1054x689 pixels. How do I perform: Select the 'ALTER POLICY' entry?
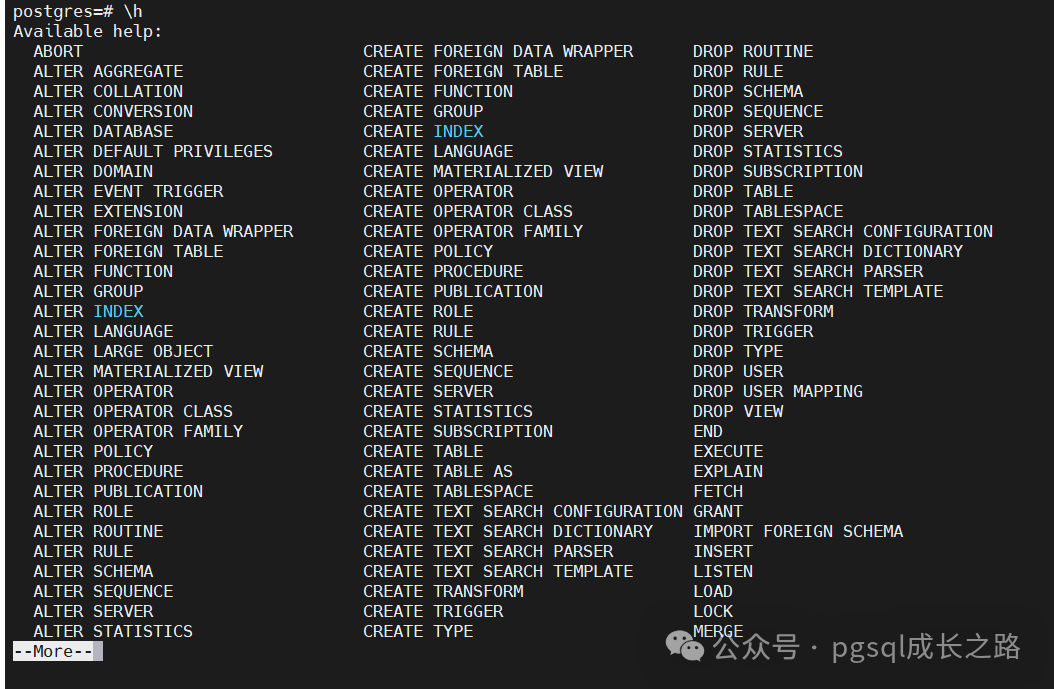pos(93,451)
